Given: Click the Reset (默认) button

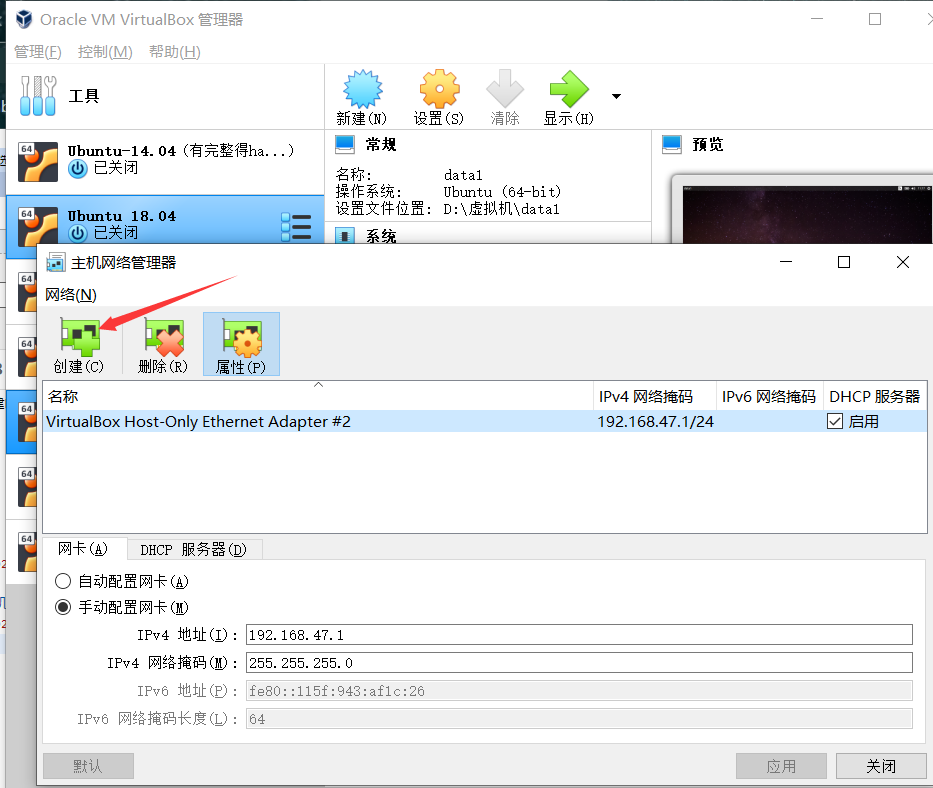Looking at the screenshot, I should 88,766.
